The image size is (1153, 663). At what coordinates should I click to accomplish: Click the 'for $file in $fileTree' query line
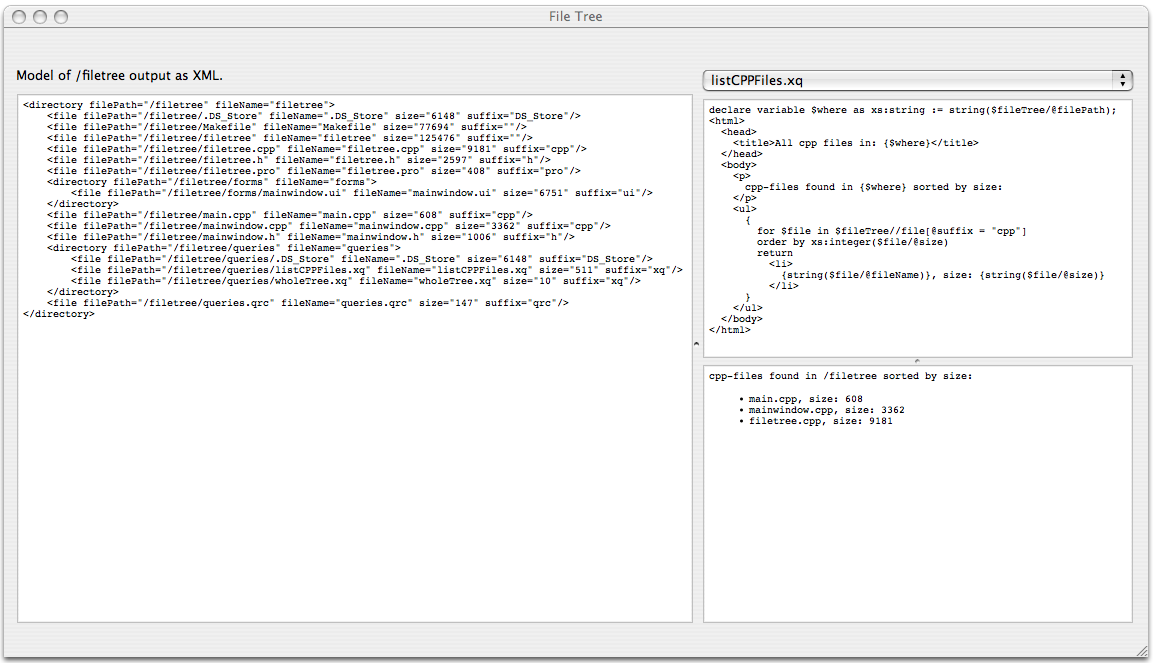[x=891, y=231]
